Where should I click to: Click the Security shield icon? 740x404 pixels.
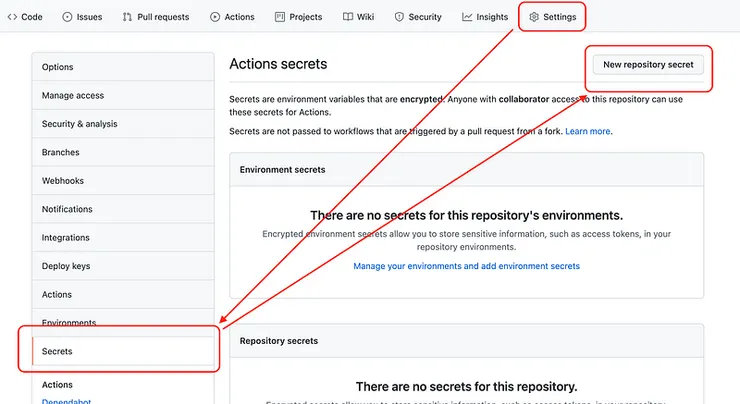[x=399, y=17]
